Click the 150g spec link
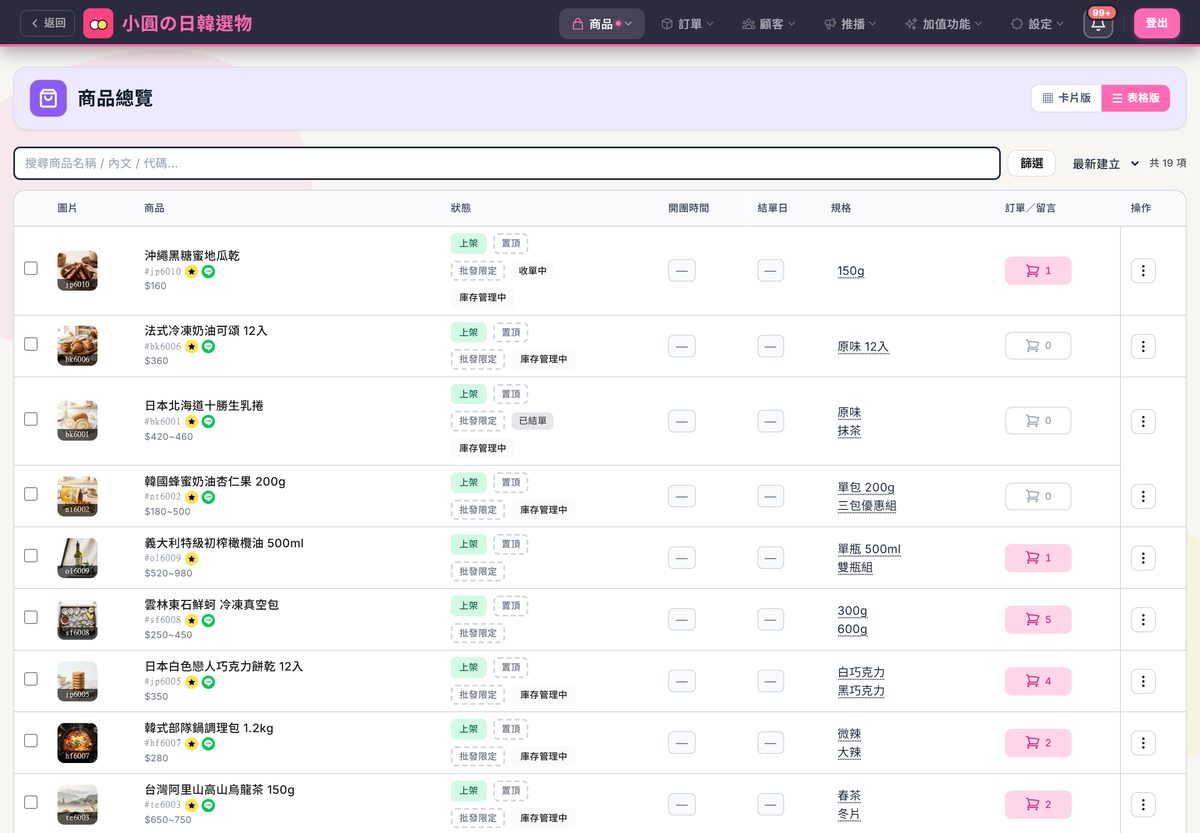This screenshot has height=833, width=1200. [851, 271]
